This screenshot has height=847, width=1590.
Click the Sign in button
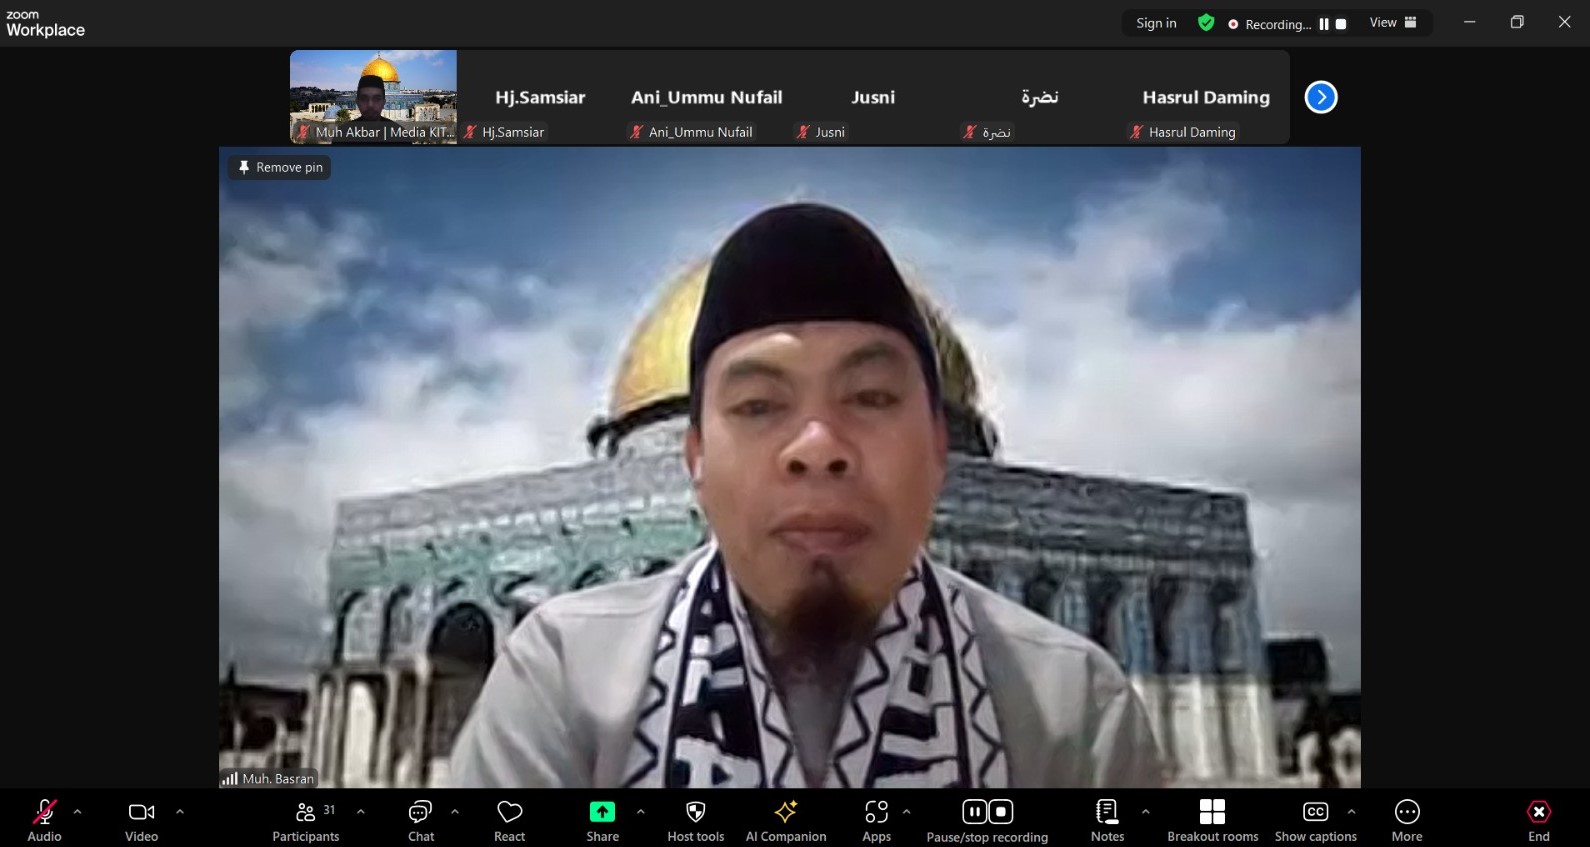tap(1156, 23)
